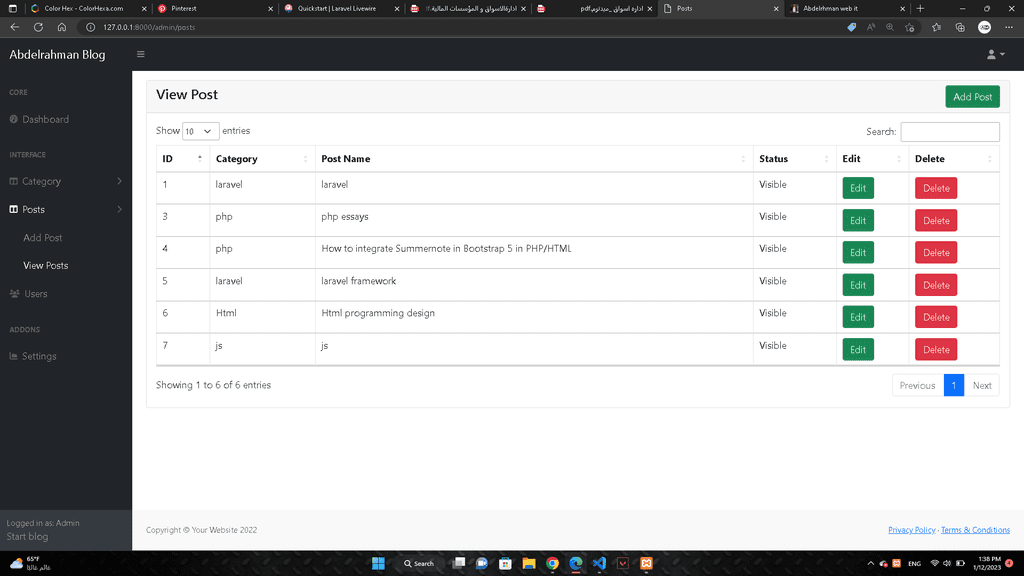Edit the php essays post

(857, 221)
